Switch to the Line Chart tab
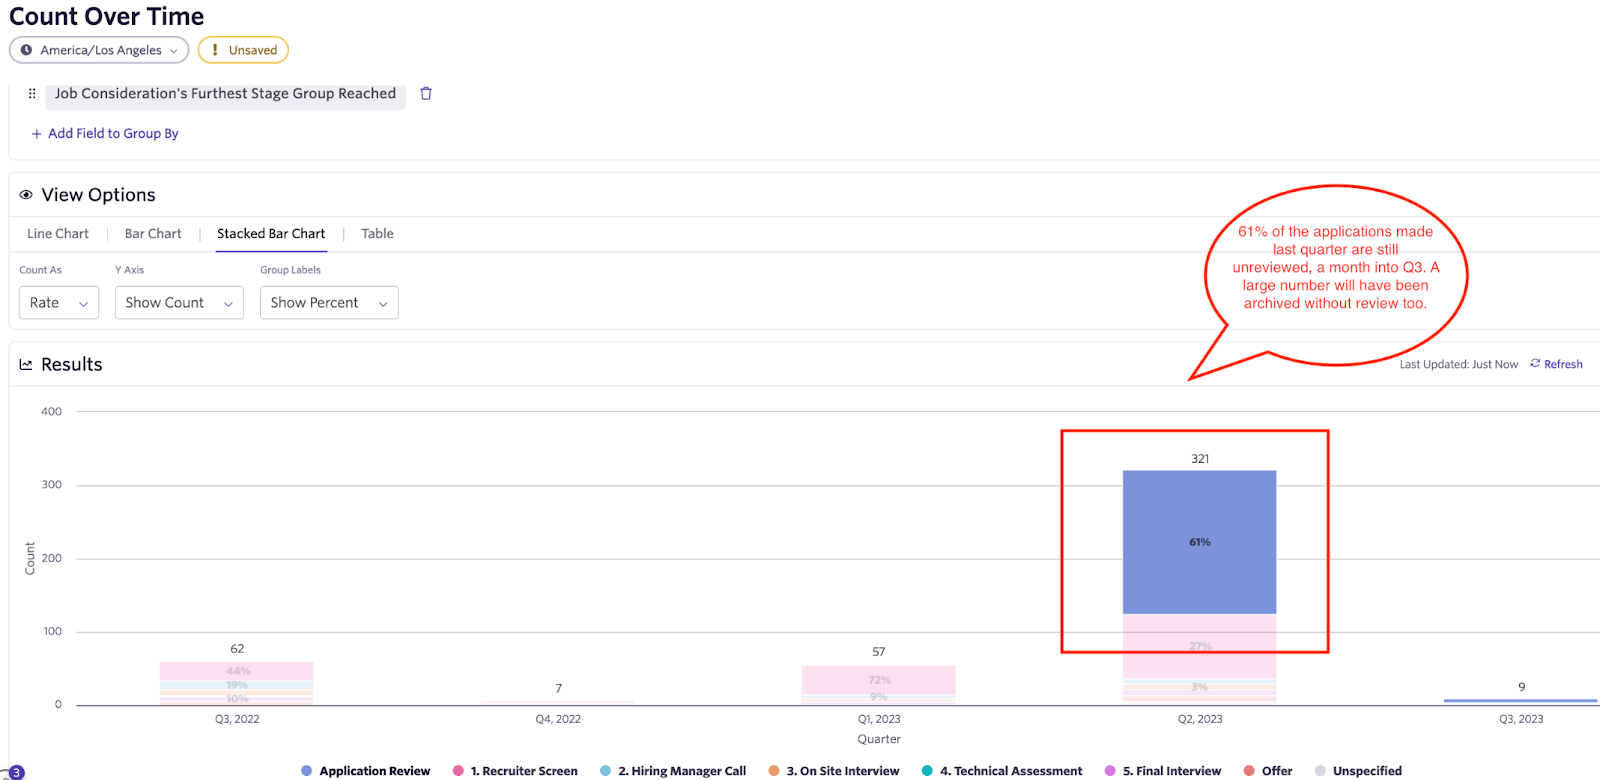Viewport: 1600px width, 780px height. coord(58,234)
